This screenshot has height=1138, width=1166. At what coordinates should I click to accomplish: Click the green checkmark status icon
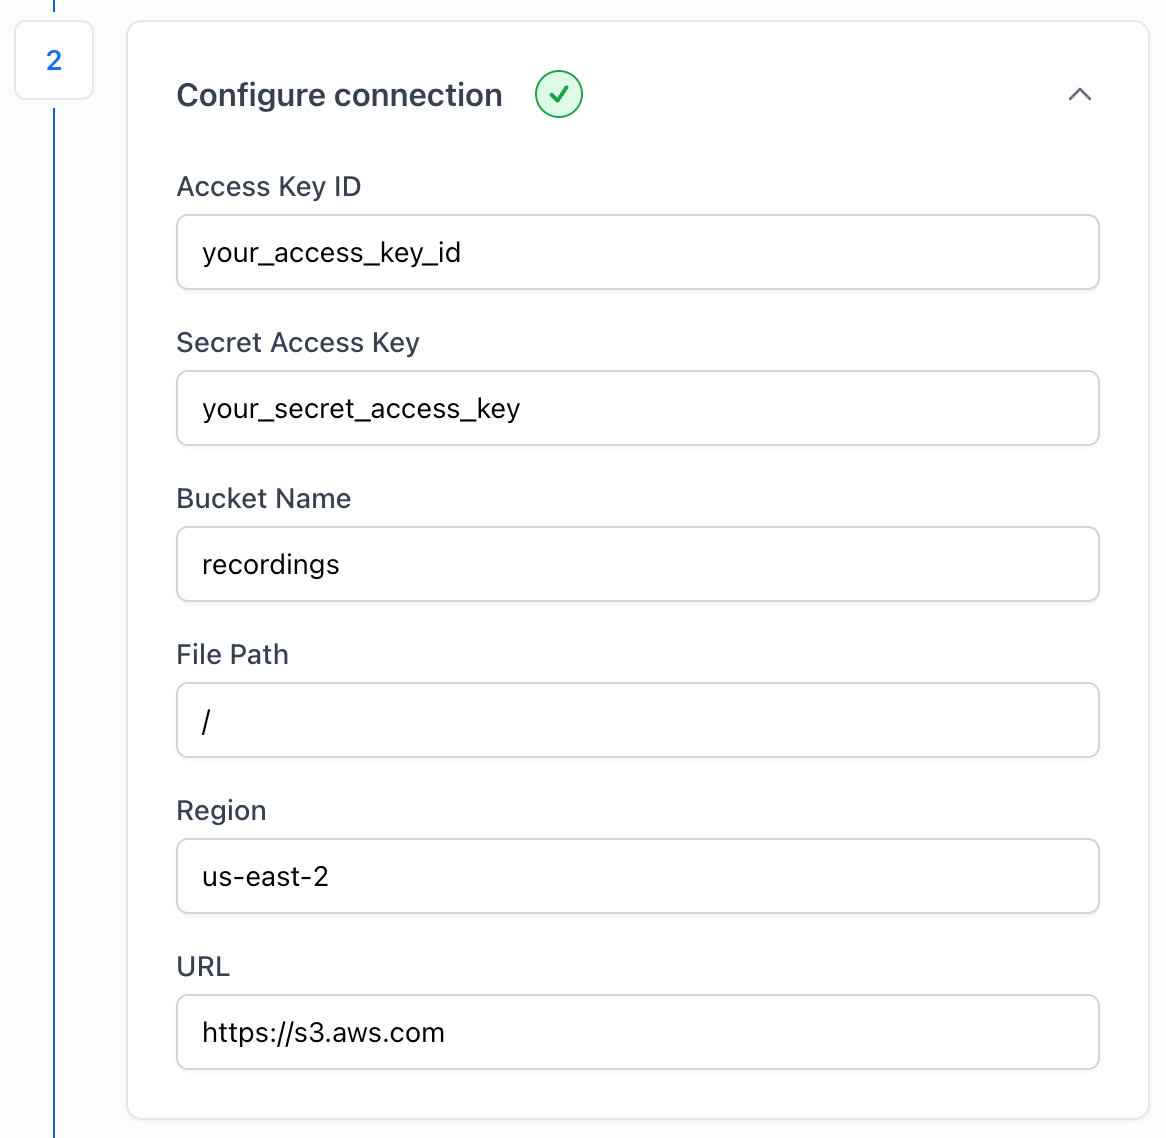pos(558,94)
